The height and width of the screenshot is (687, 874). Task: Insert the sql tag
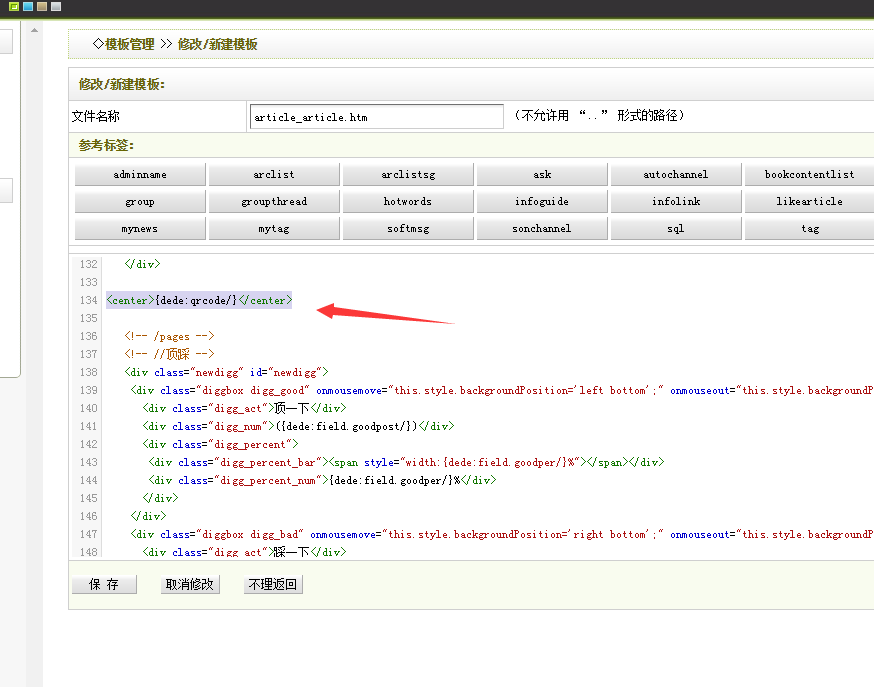click(676, 228)
